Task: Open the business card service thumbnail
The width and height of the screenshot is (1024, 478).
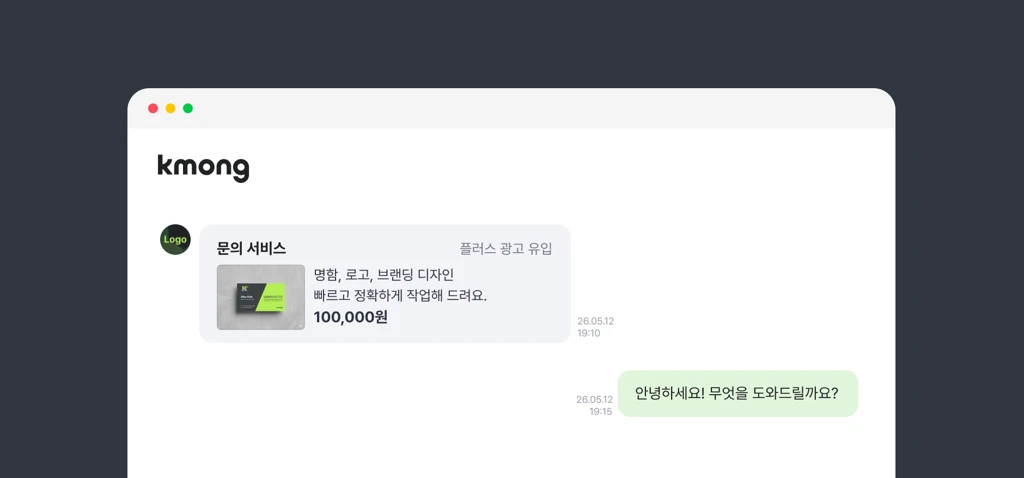Action: tap(261, 297)
